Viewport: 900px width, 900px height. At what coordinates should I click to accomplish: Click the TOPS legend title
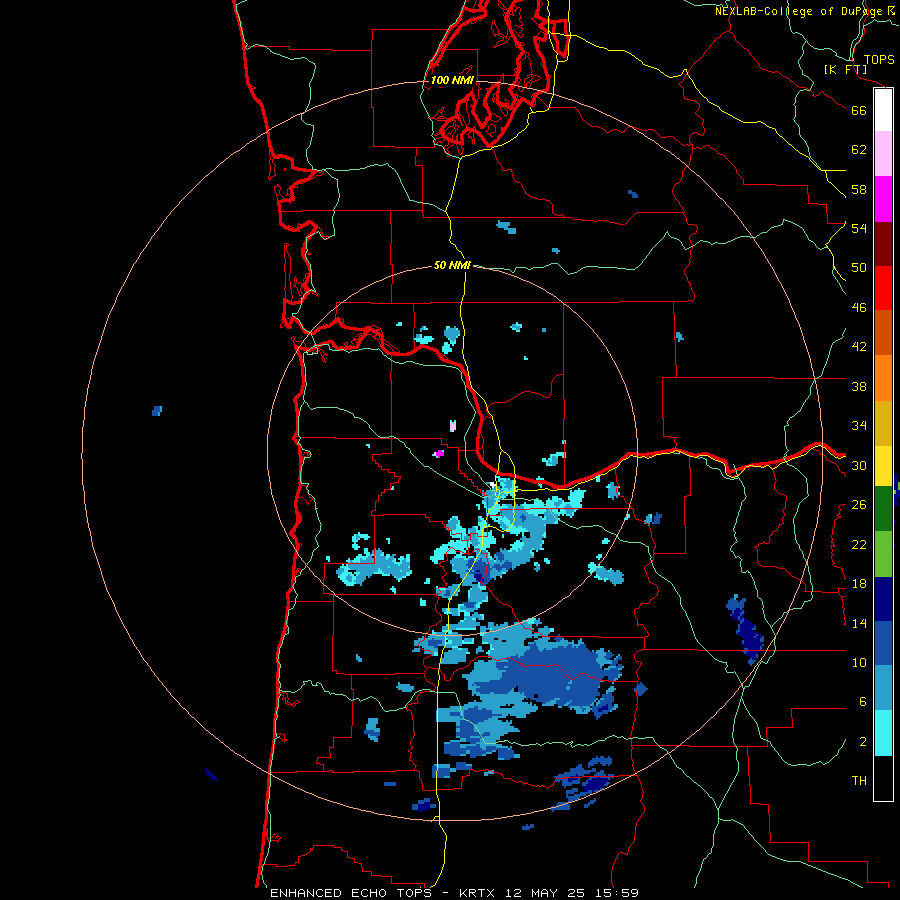pos(879,60)
